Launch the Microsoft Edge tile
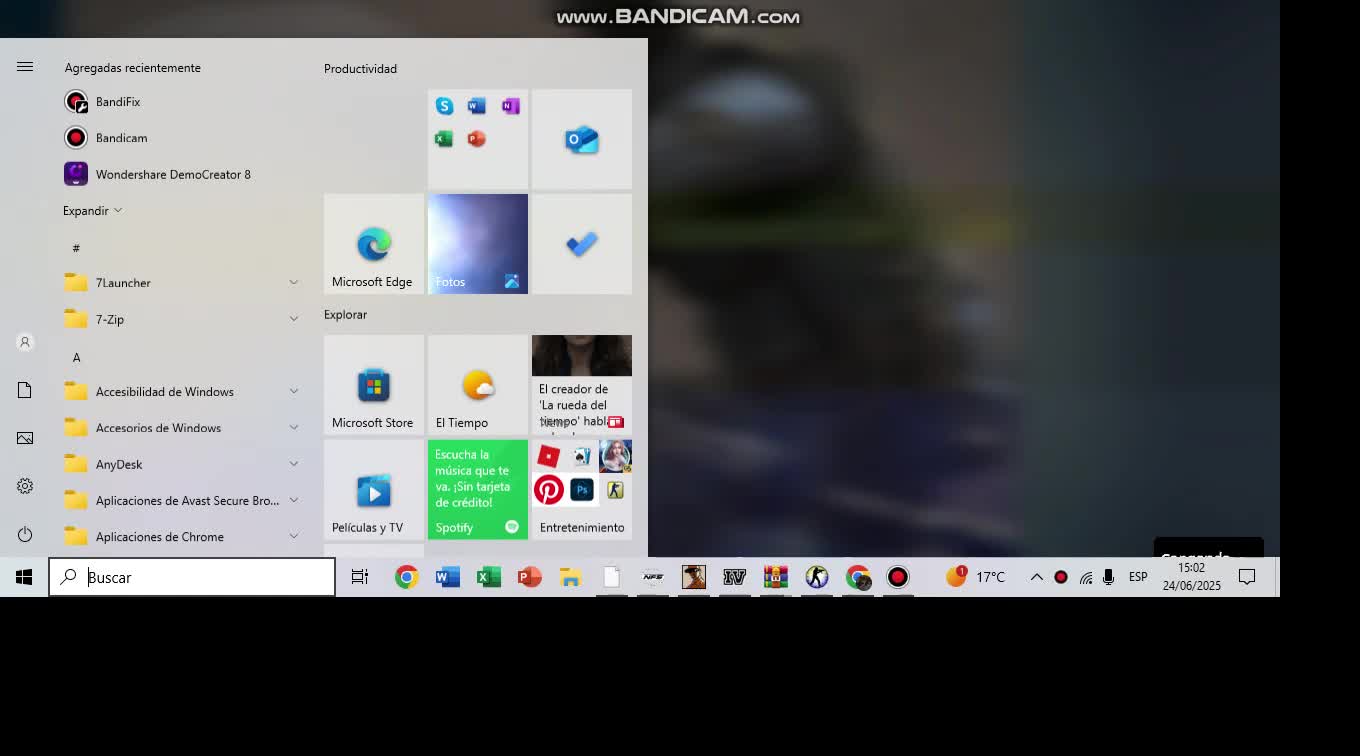Screen dimensions: 1360x756 point(374,244)
